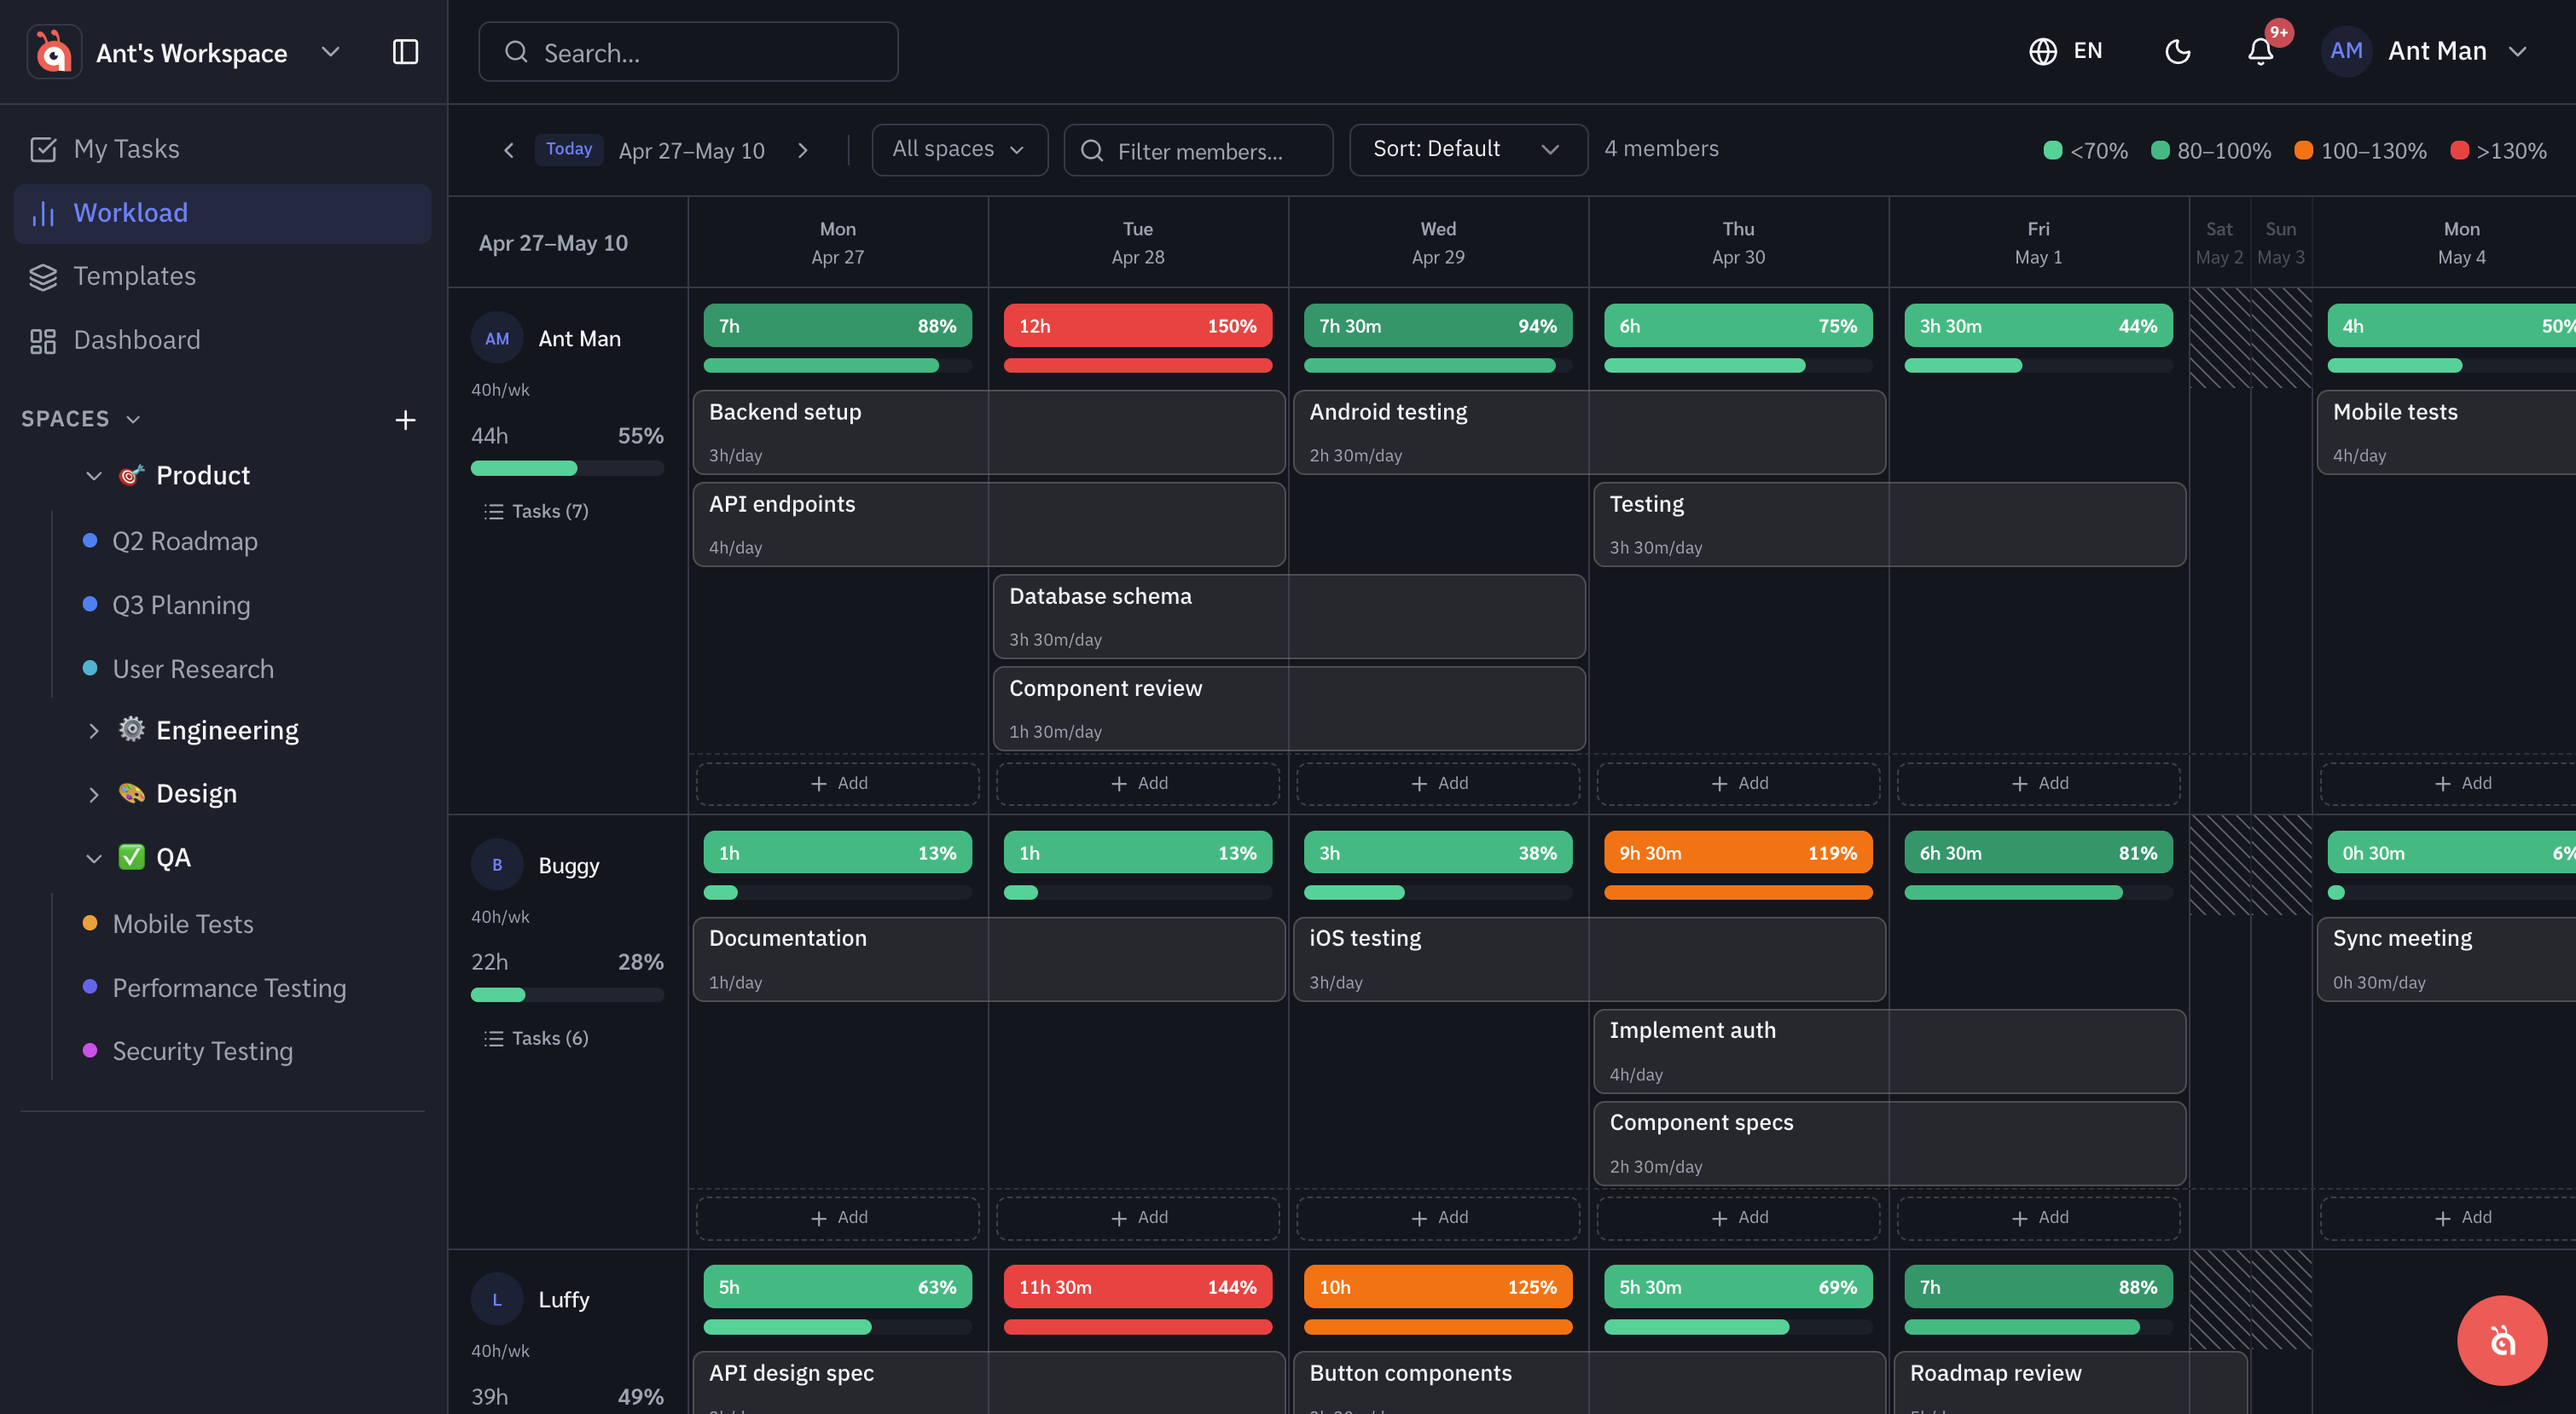Expand Ant Man's Tasks (7) list
The height and width of the screenshot is (1414, 2576).
pos(536,511)
